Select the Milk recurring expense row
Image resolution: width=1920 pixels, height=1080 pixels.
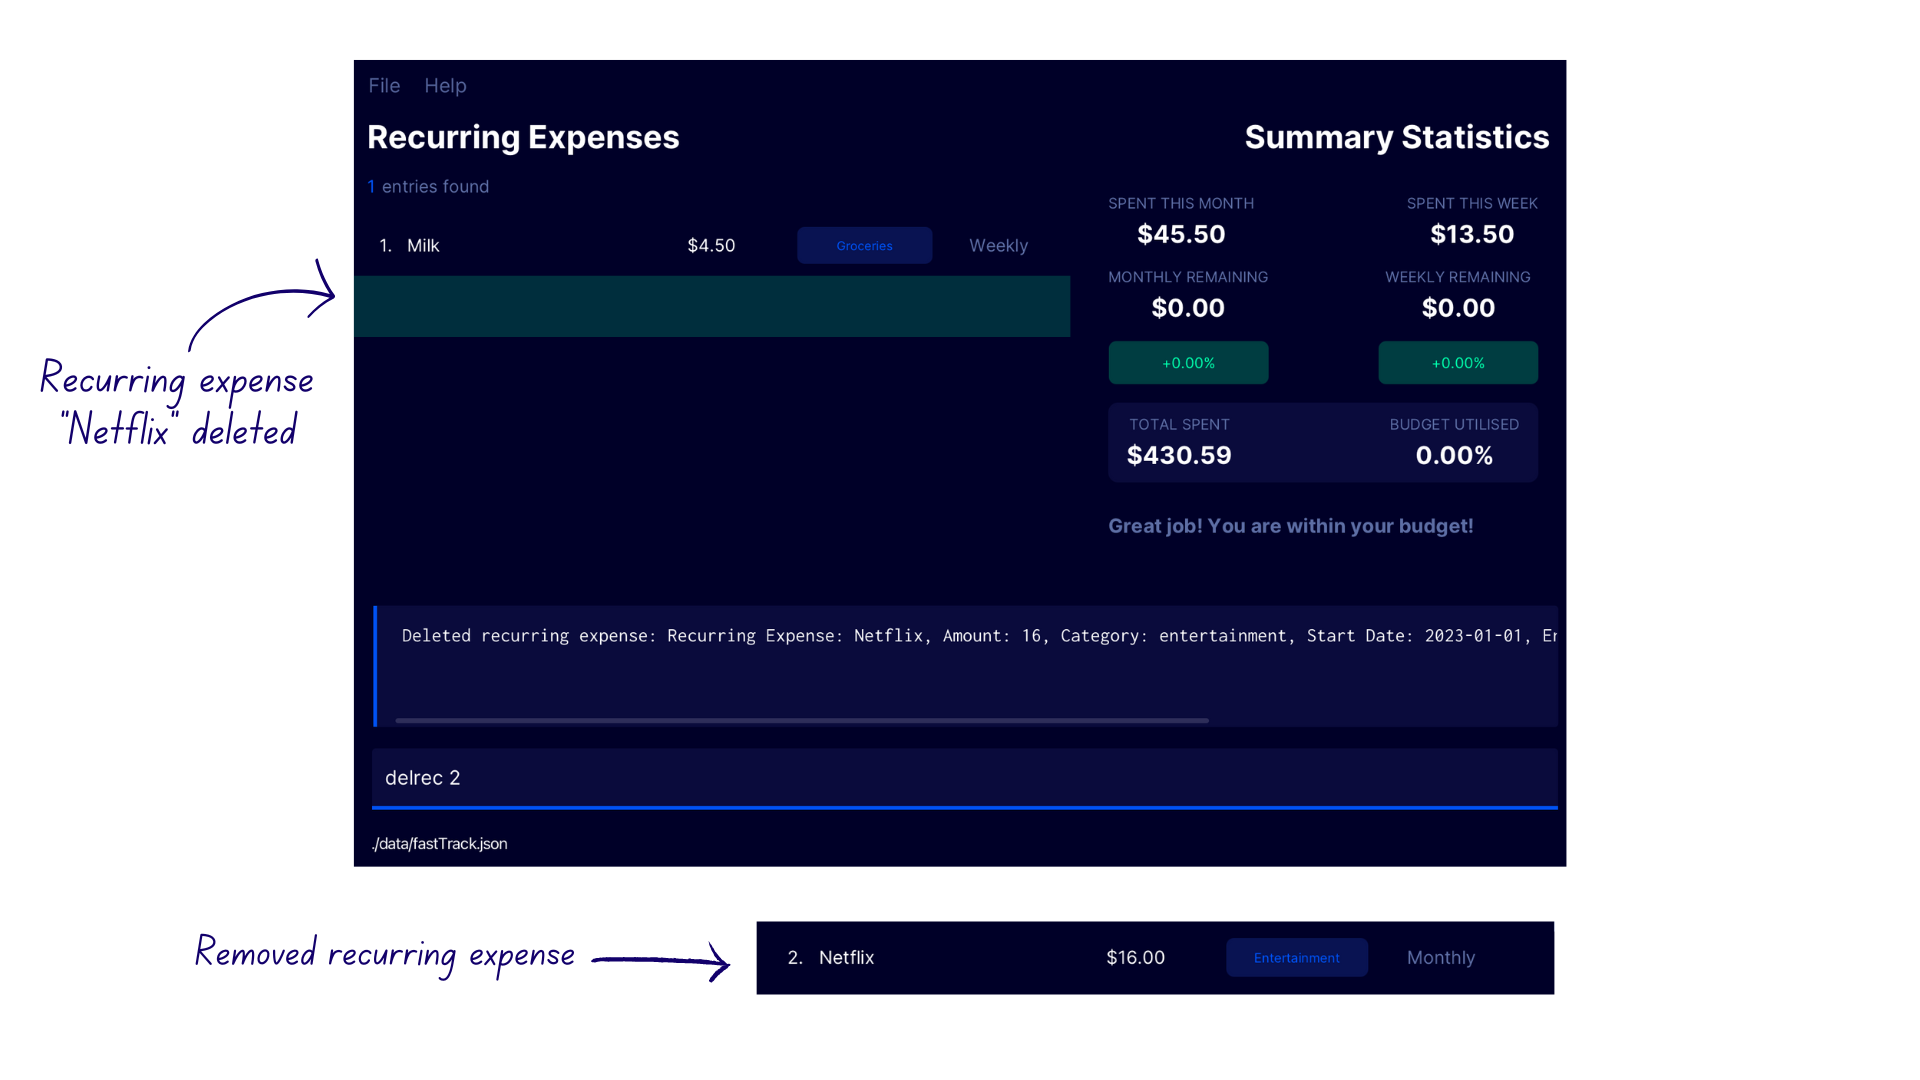click(x=712, y=245)
